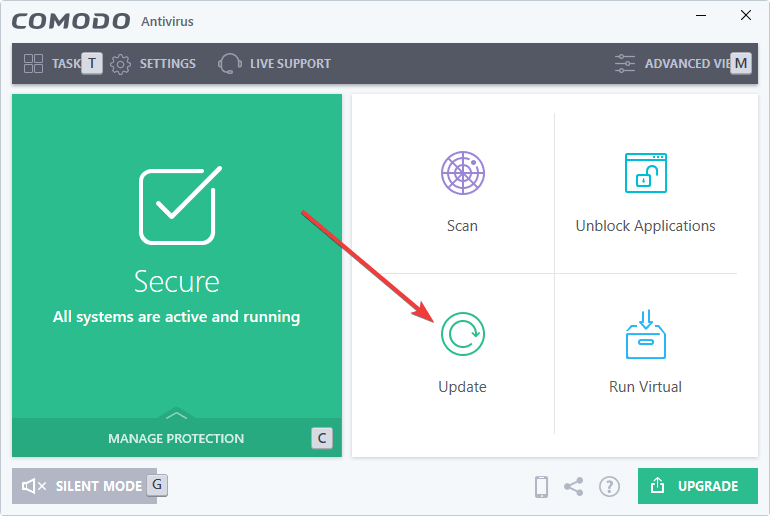Click the M shortcut key badge
The image size is (770, 516).
point(741,63)
